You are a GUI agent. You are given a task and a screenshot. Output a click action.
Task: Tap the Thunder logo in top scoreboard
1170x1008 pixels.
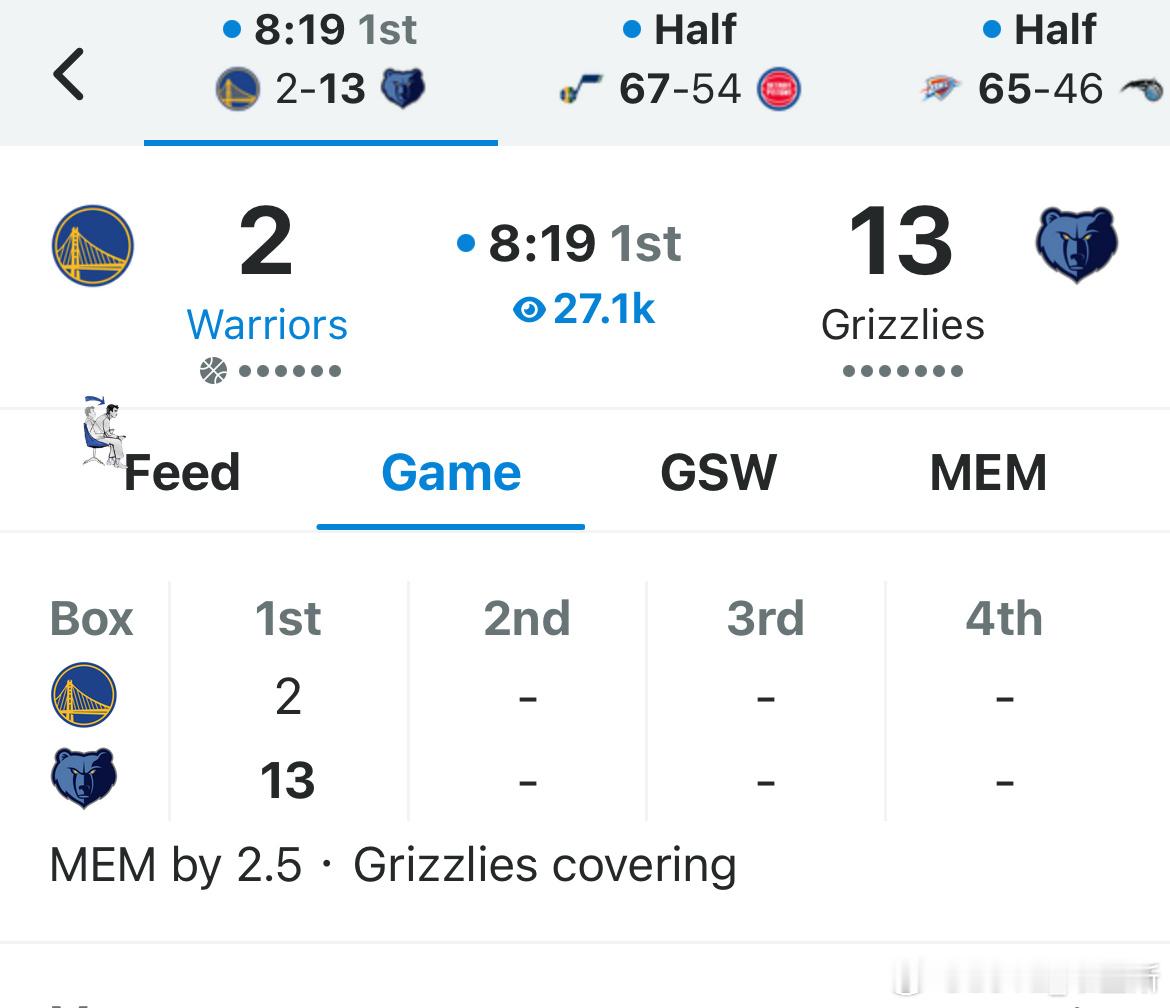pyautogui.click(x=939, y=89)
